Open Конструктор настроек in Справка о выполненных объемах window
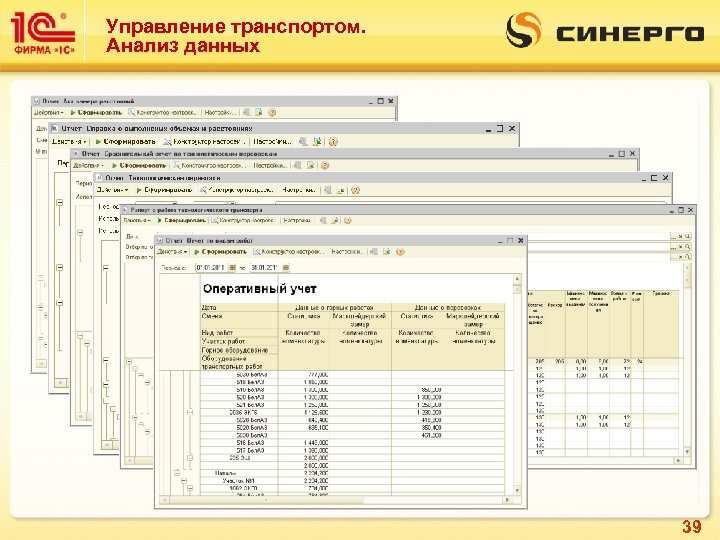The image size is (720, 540). (x=205, y=141)
